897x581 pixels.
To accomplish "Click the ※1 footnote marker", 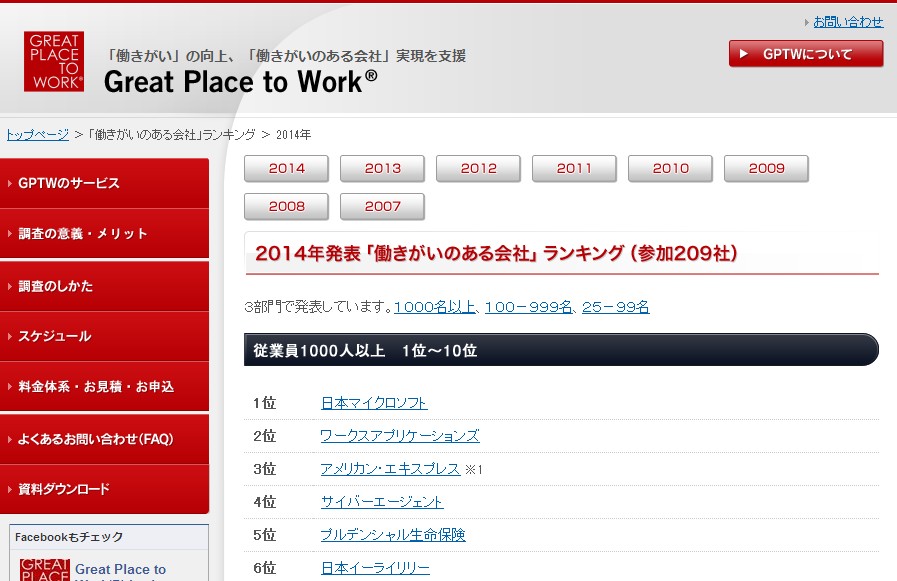I will coord(474,469).
